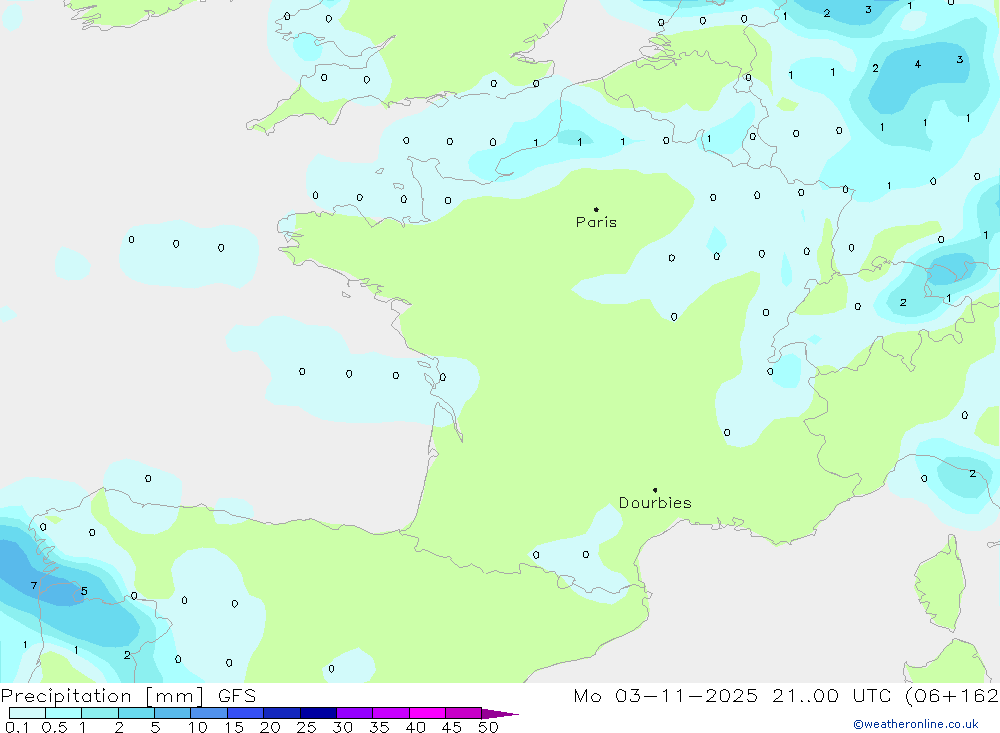Pick the 10–15 mm legend swatch
The image size is (1000, 733).
tap(209, 713)
